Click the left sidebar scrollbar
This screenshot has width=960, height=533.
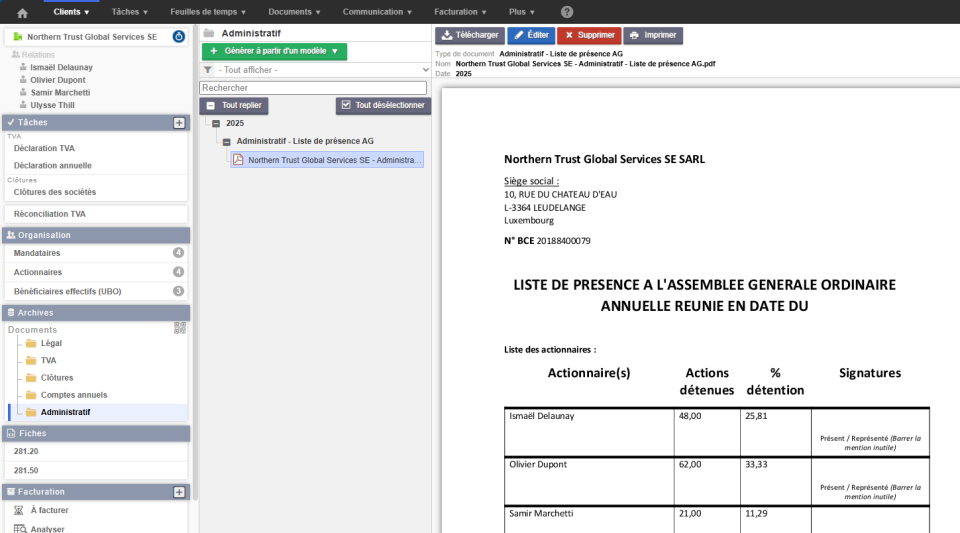[195, 263]
